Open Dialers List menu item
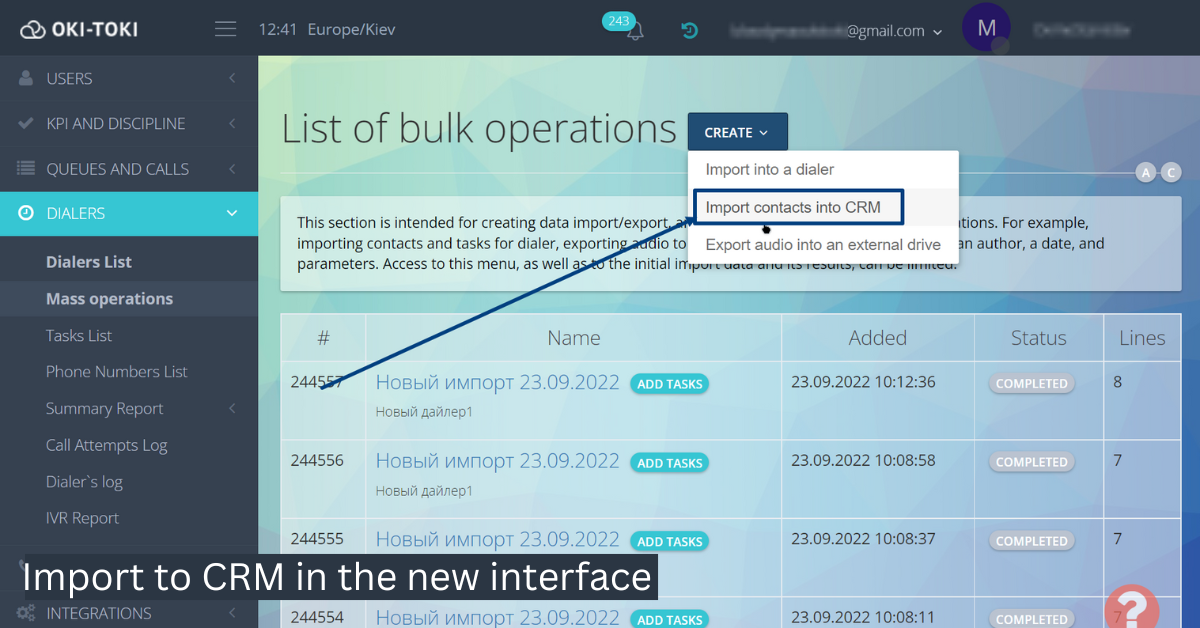 [x=89, y=262]
